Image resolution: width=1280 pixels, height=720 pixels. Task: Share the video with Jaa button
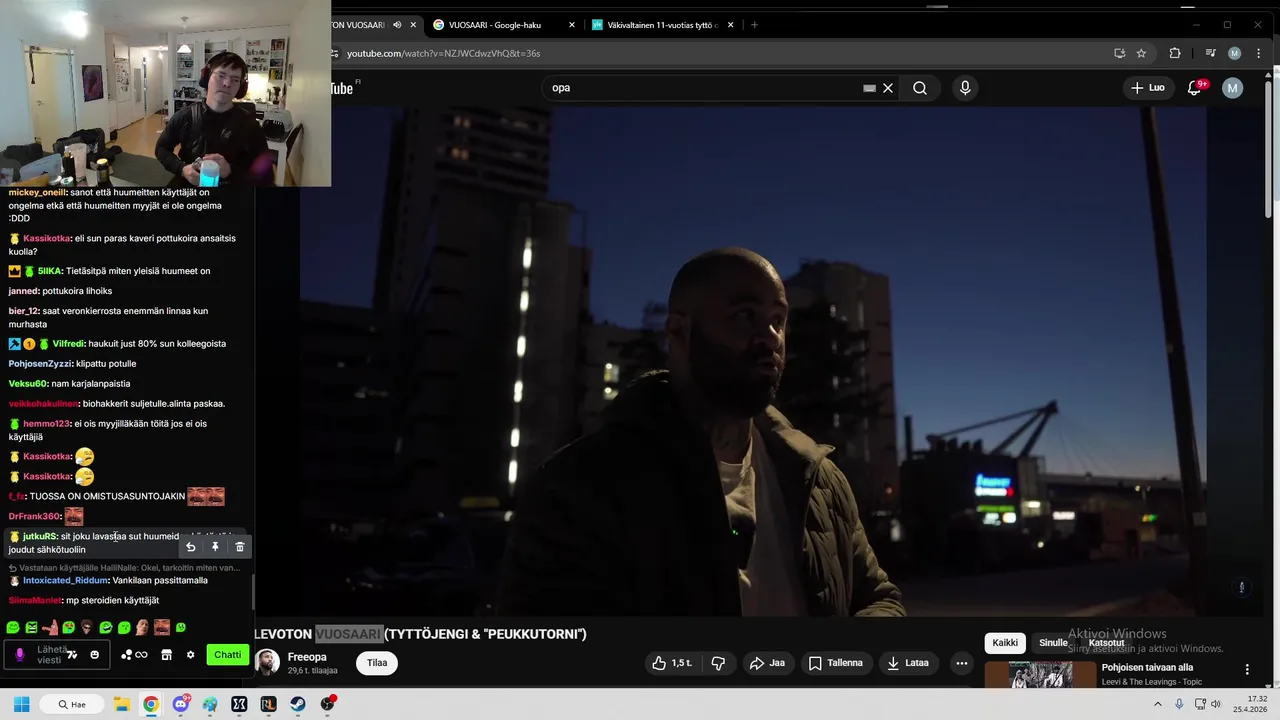click(x=767, y=663)
